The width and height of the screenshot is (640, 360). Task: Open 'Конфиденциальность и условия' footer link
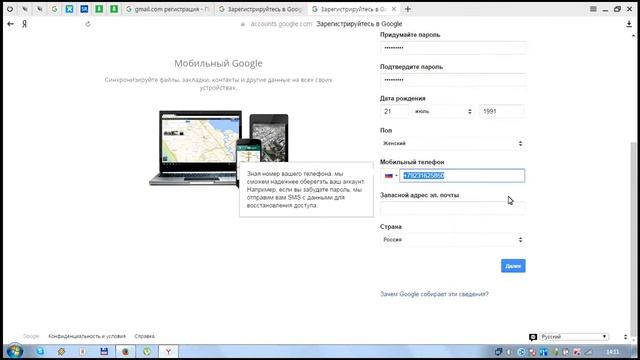87,336
